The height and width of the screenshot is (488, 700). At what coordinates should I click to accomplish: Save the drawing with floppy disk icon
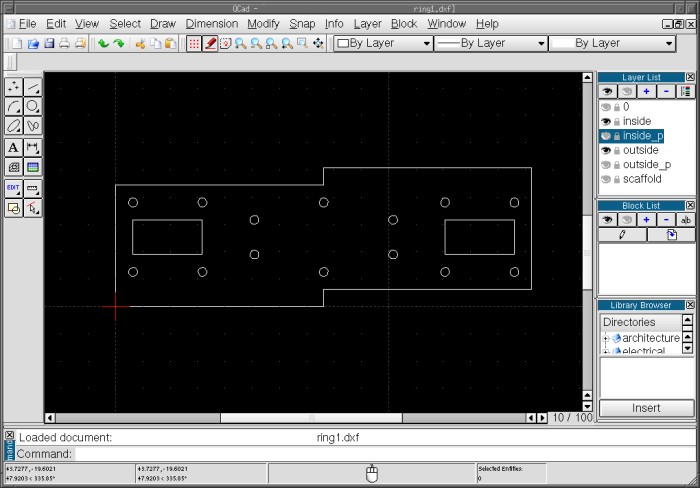(x=49, y=43)
